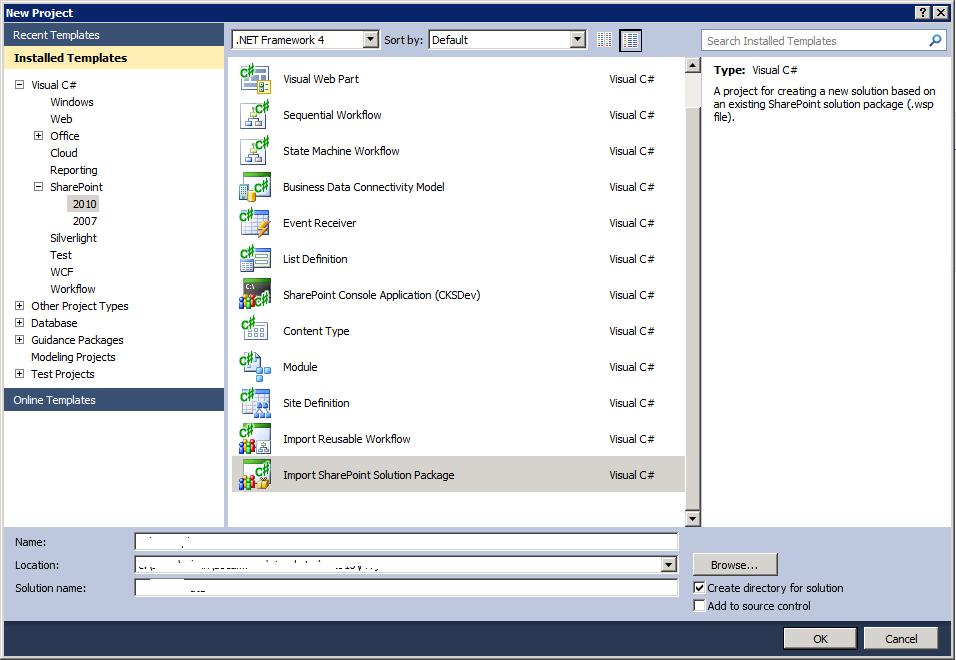Click the Event Receiver text label

point(319,223)
